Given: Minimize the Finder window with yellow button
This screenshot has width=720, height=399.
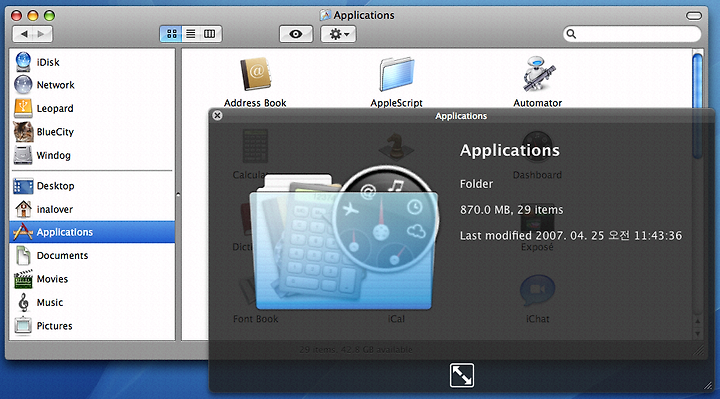Looking at the screenshot, I should coord(33,16).
